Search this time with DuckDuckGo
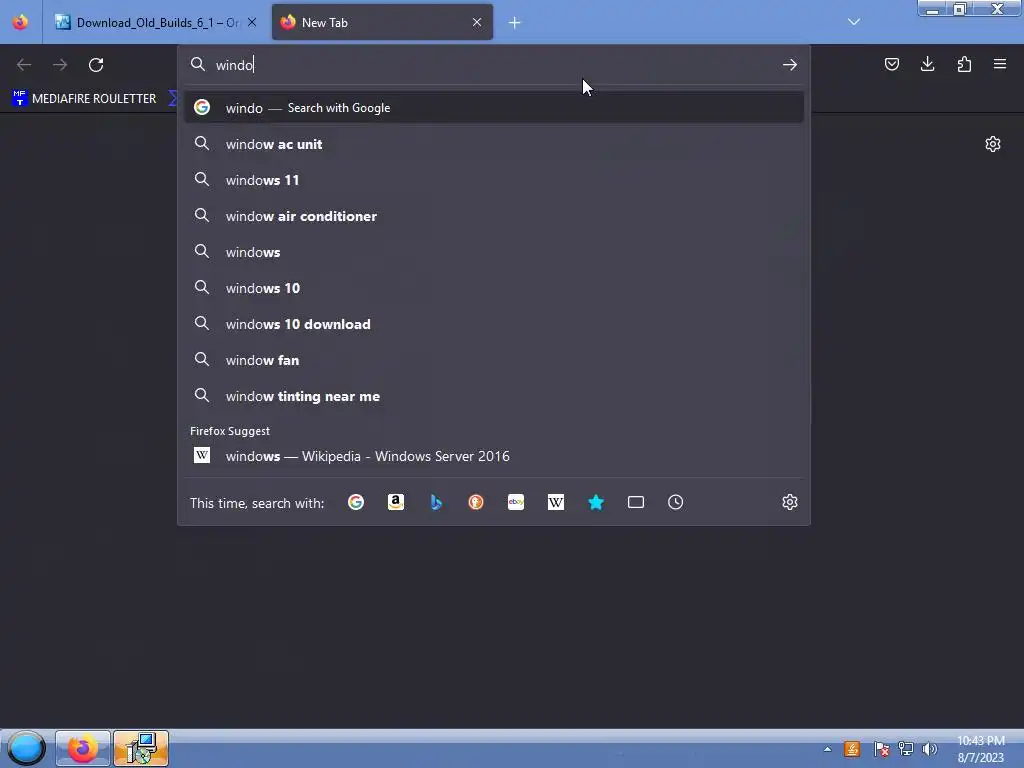This screenshot has height=768, width=1024. (x=476, y=502)
